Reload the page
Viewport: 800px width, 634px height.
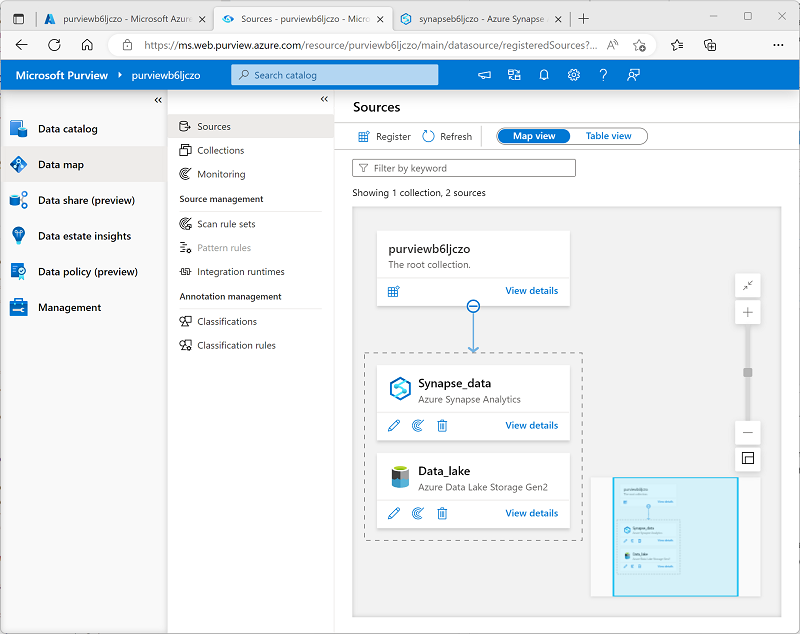[54, 45]
